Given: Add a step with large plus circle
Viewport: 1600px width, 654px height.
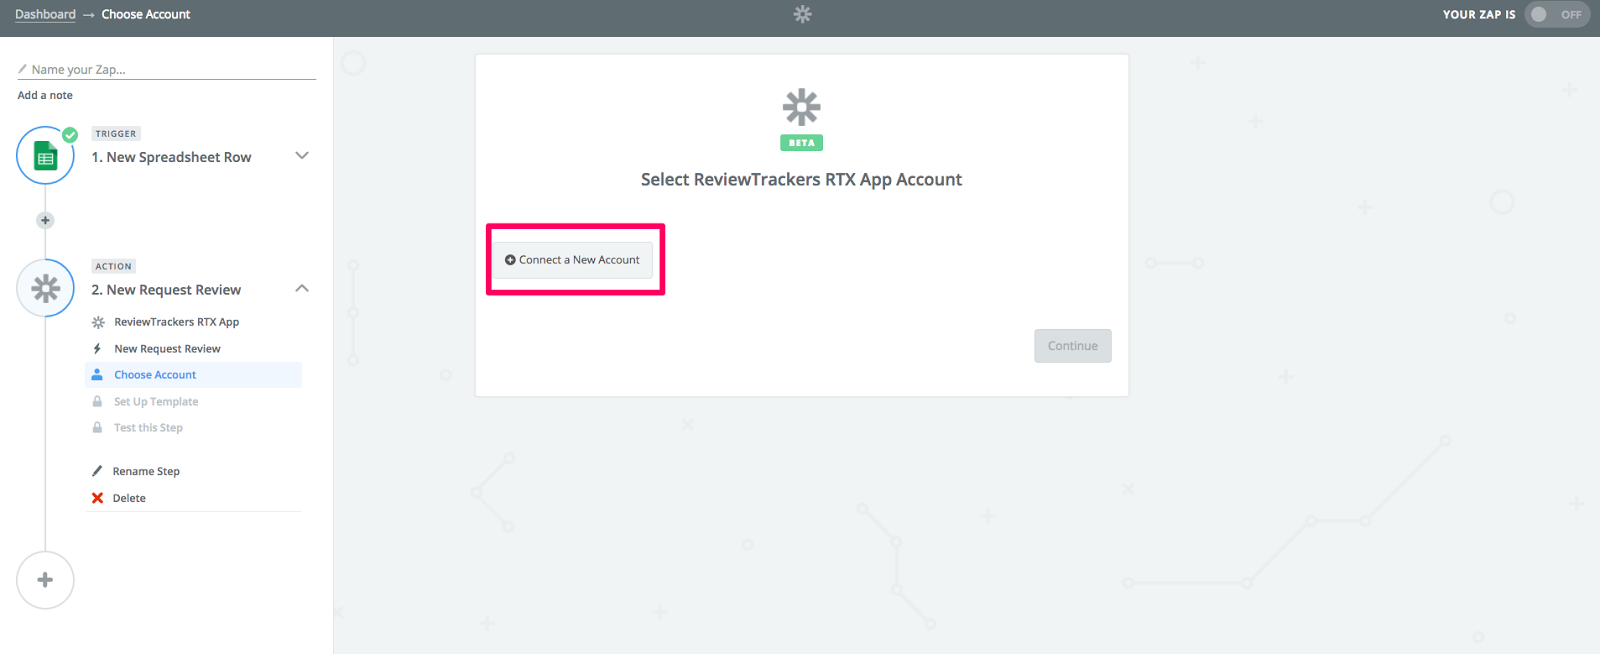Looking at the screenshot, I should 45,580.
